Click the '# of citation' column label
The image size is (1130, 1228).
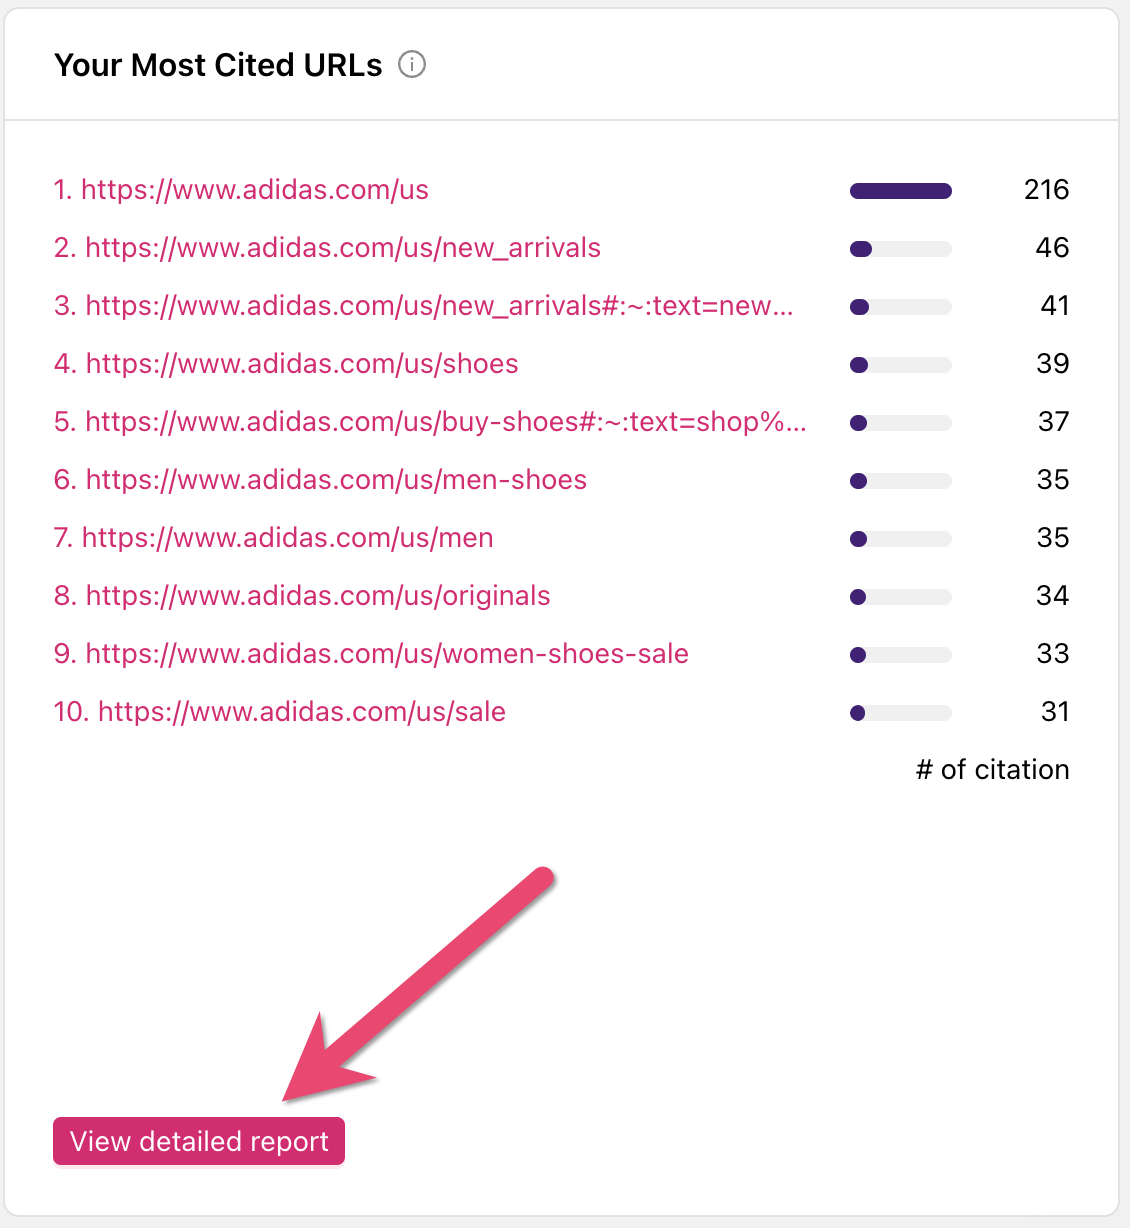pos(992,770)
